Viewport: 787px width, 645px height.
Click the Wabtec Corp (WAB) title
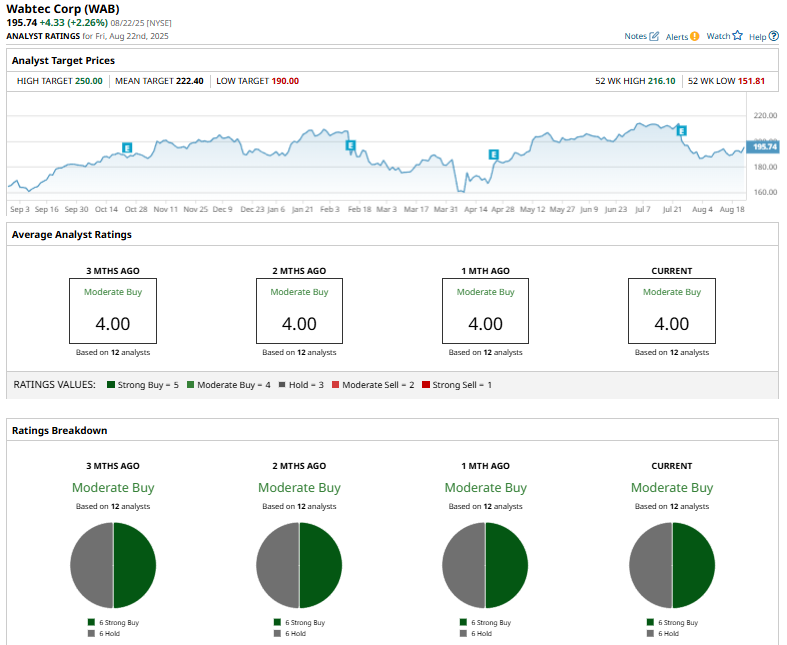tap(63, 9)
